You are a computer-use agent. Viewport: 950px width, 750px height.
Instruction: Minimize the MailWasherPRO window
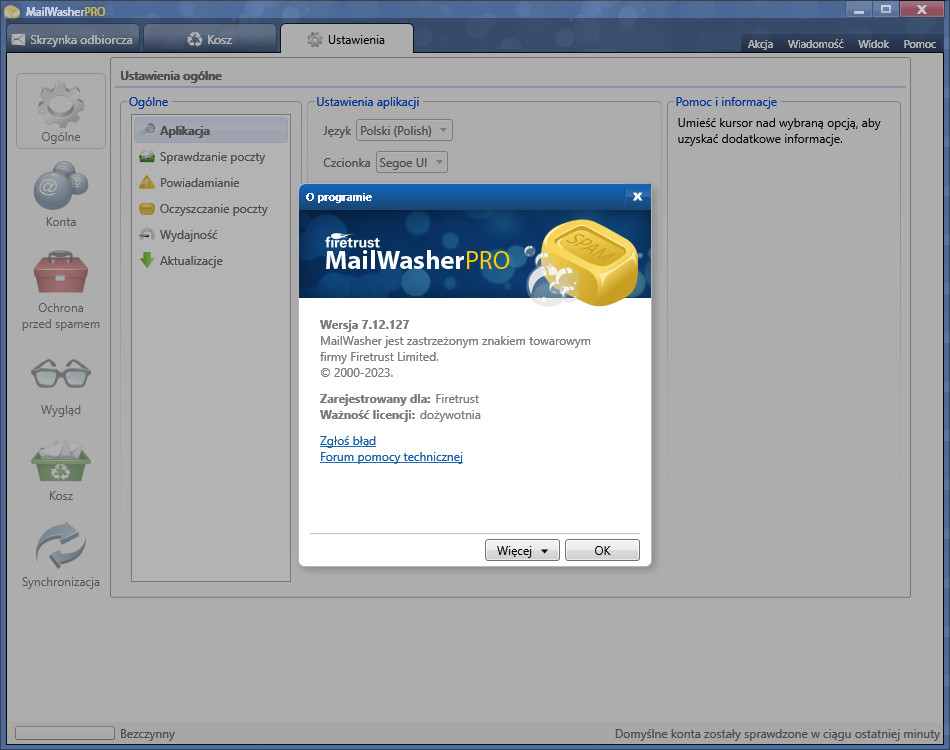click(859, 10)
